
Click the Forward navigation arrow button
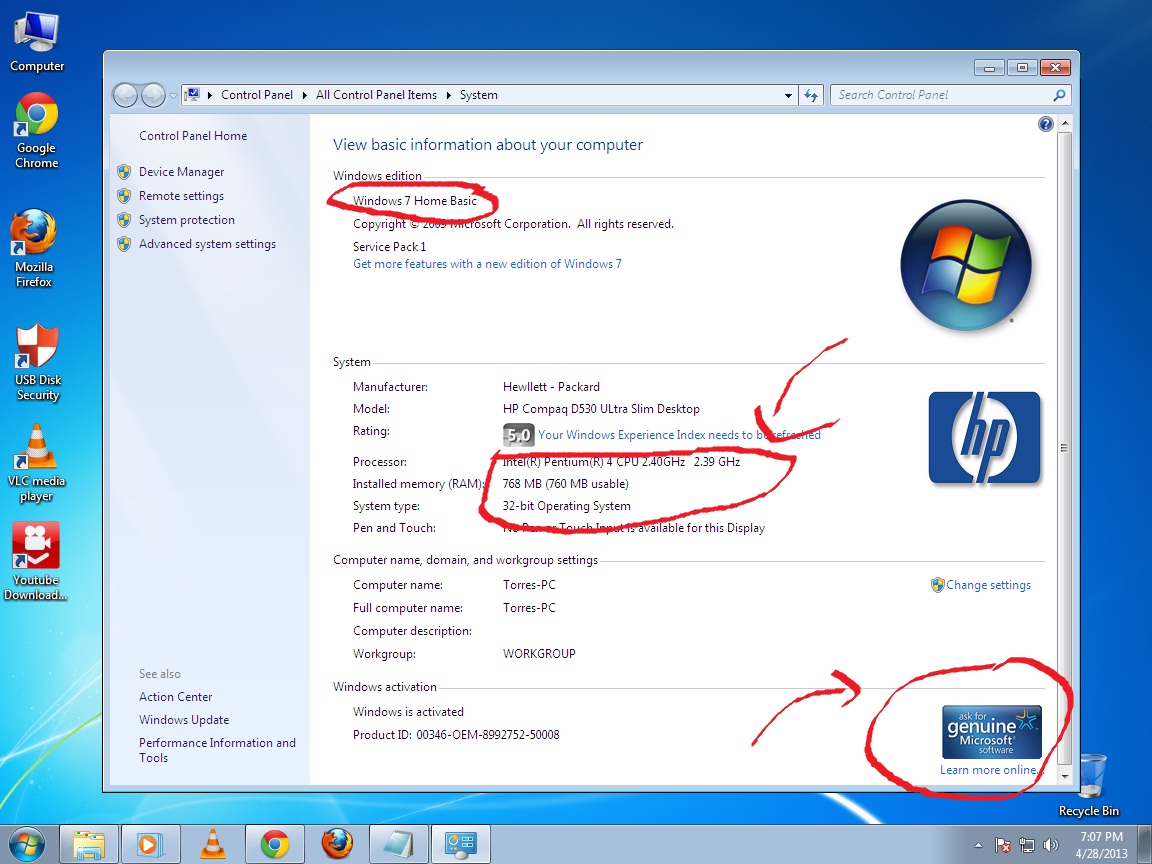pyautogui.click(x=153, y=95)
